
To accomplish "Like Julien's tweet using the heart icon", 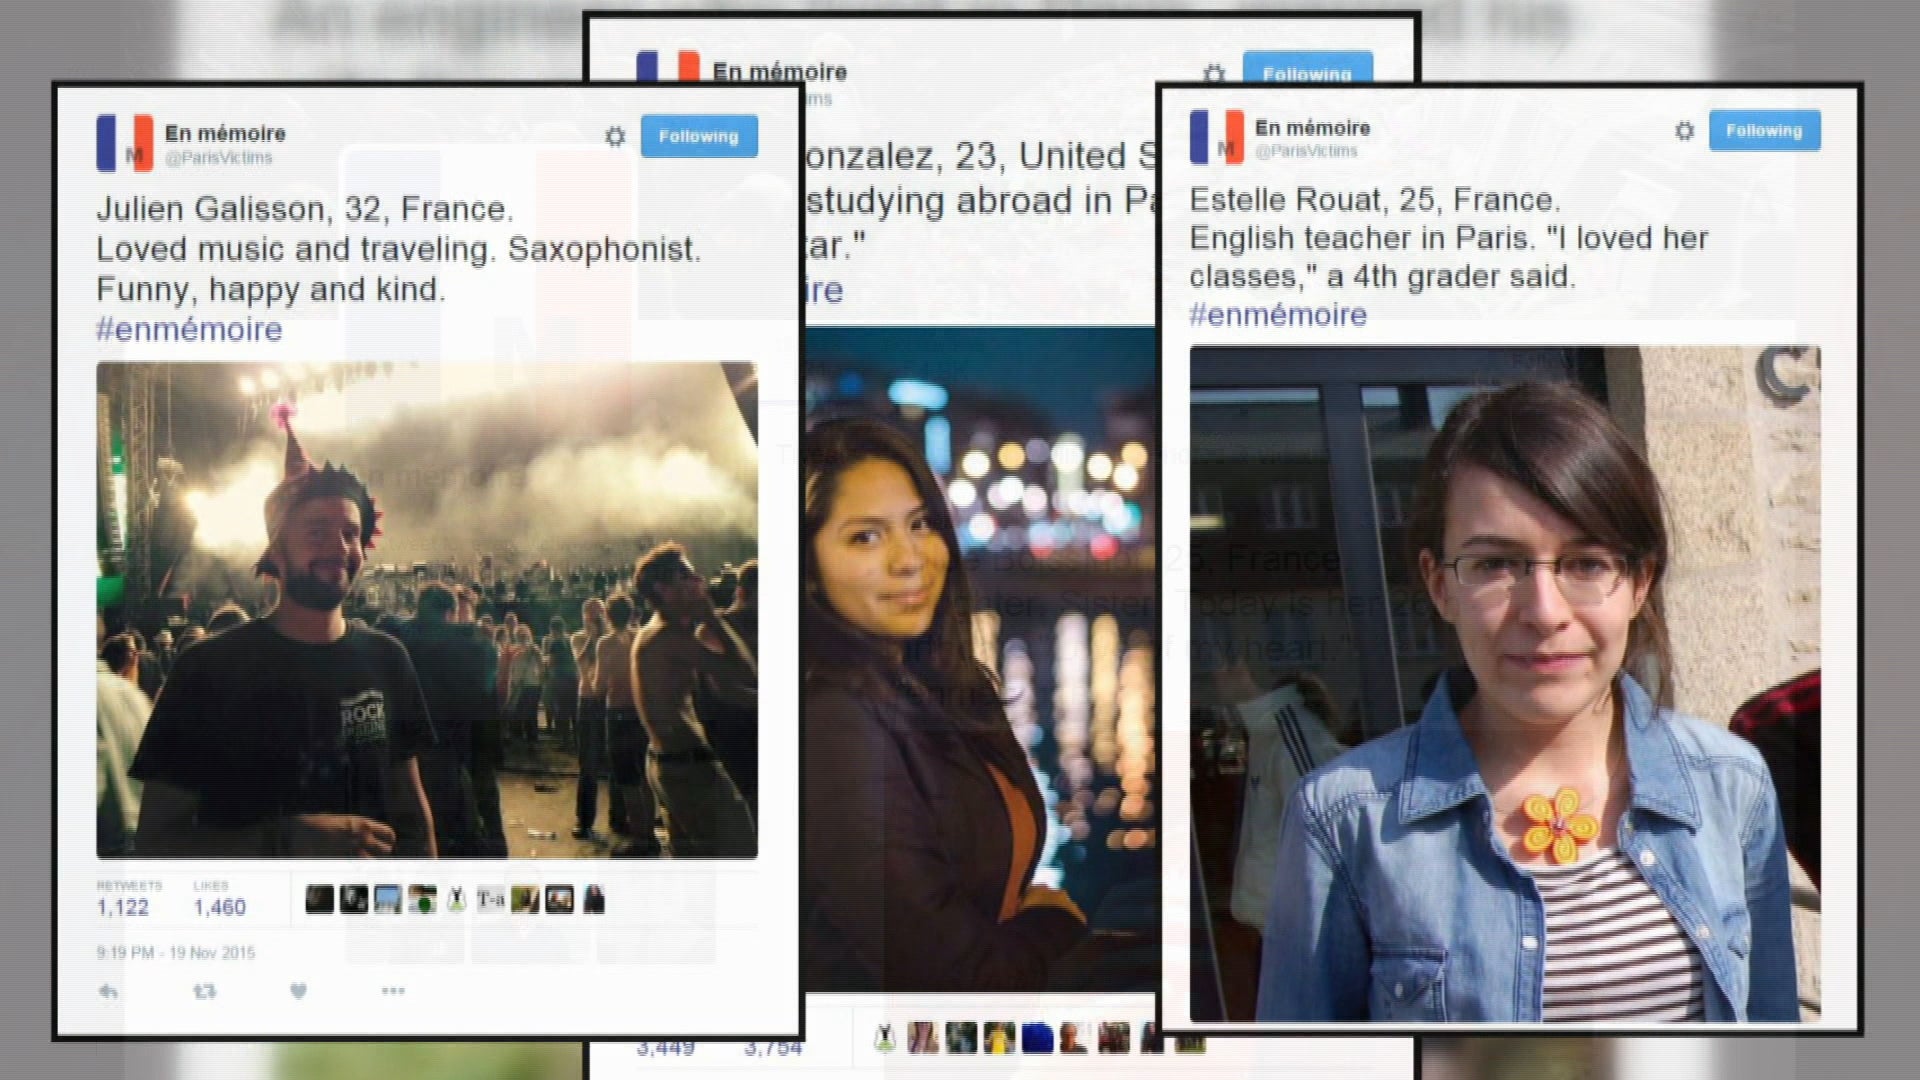I will tap(297, 989).
